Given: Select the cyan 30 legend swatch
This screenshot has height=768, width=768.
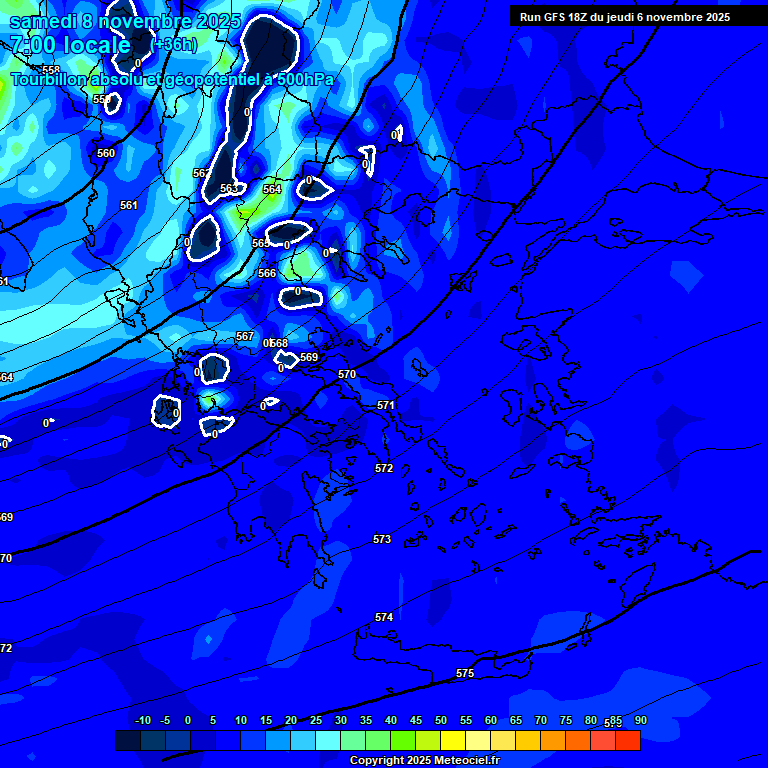Looking at the screenshot, I should tap(328, 741).
